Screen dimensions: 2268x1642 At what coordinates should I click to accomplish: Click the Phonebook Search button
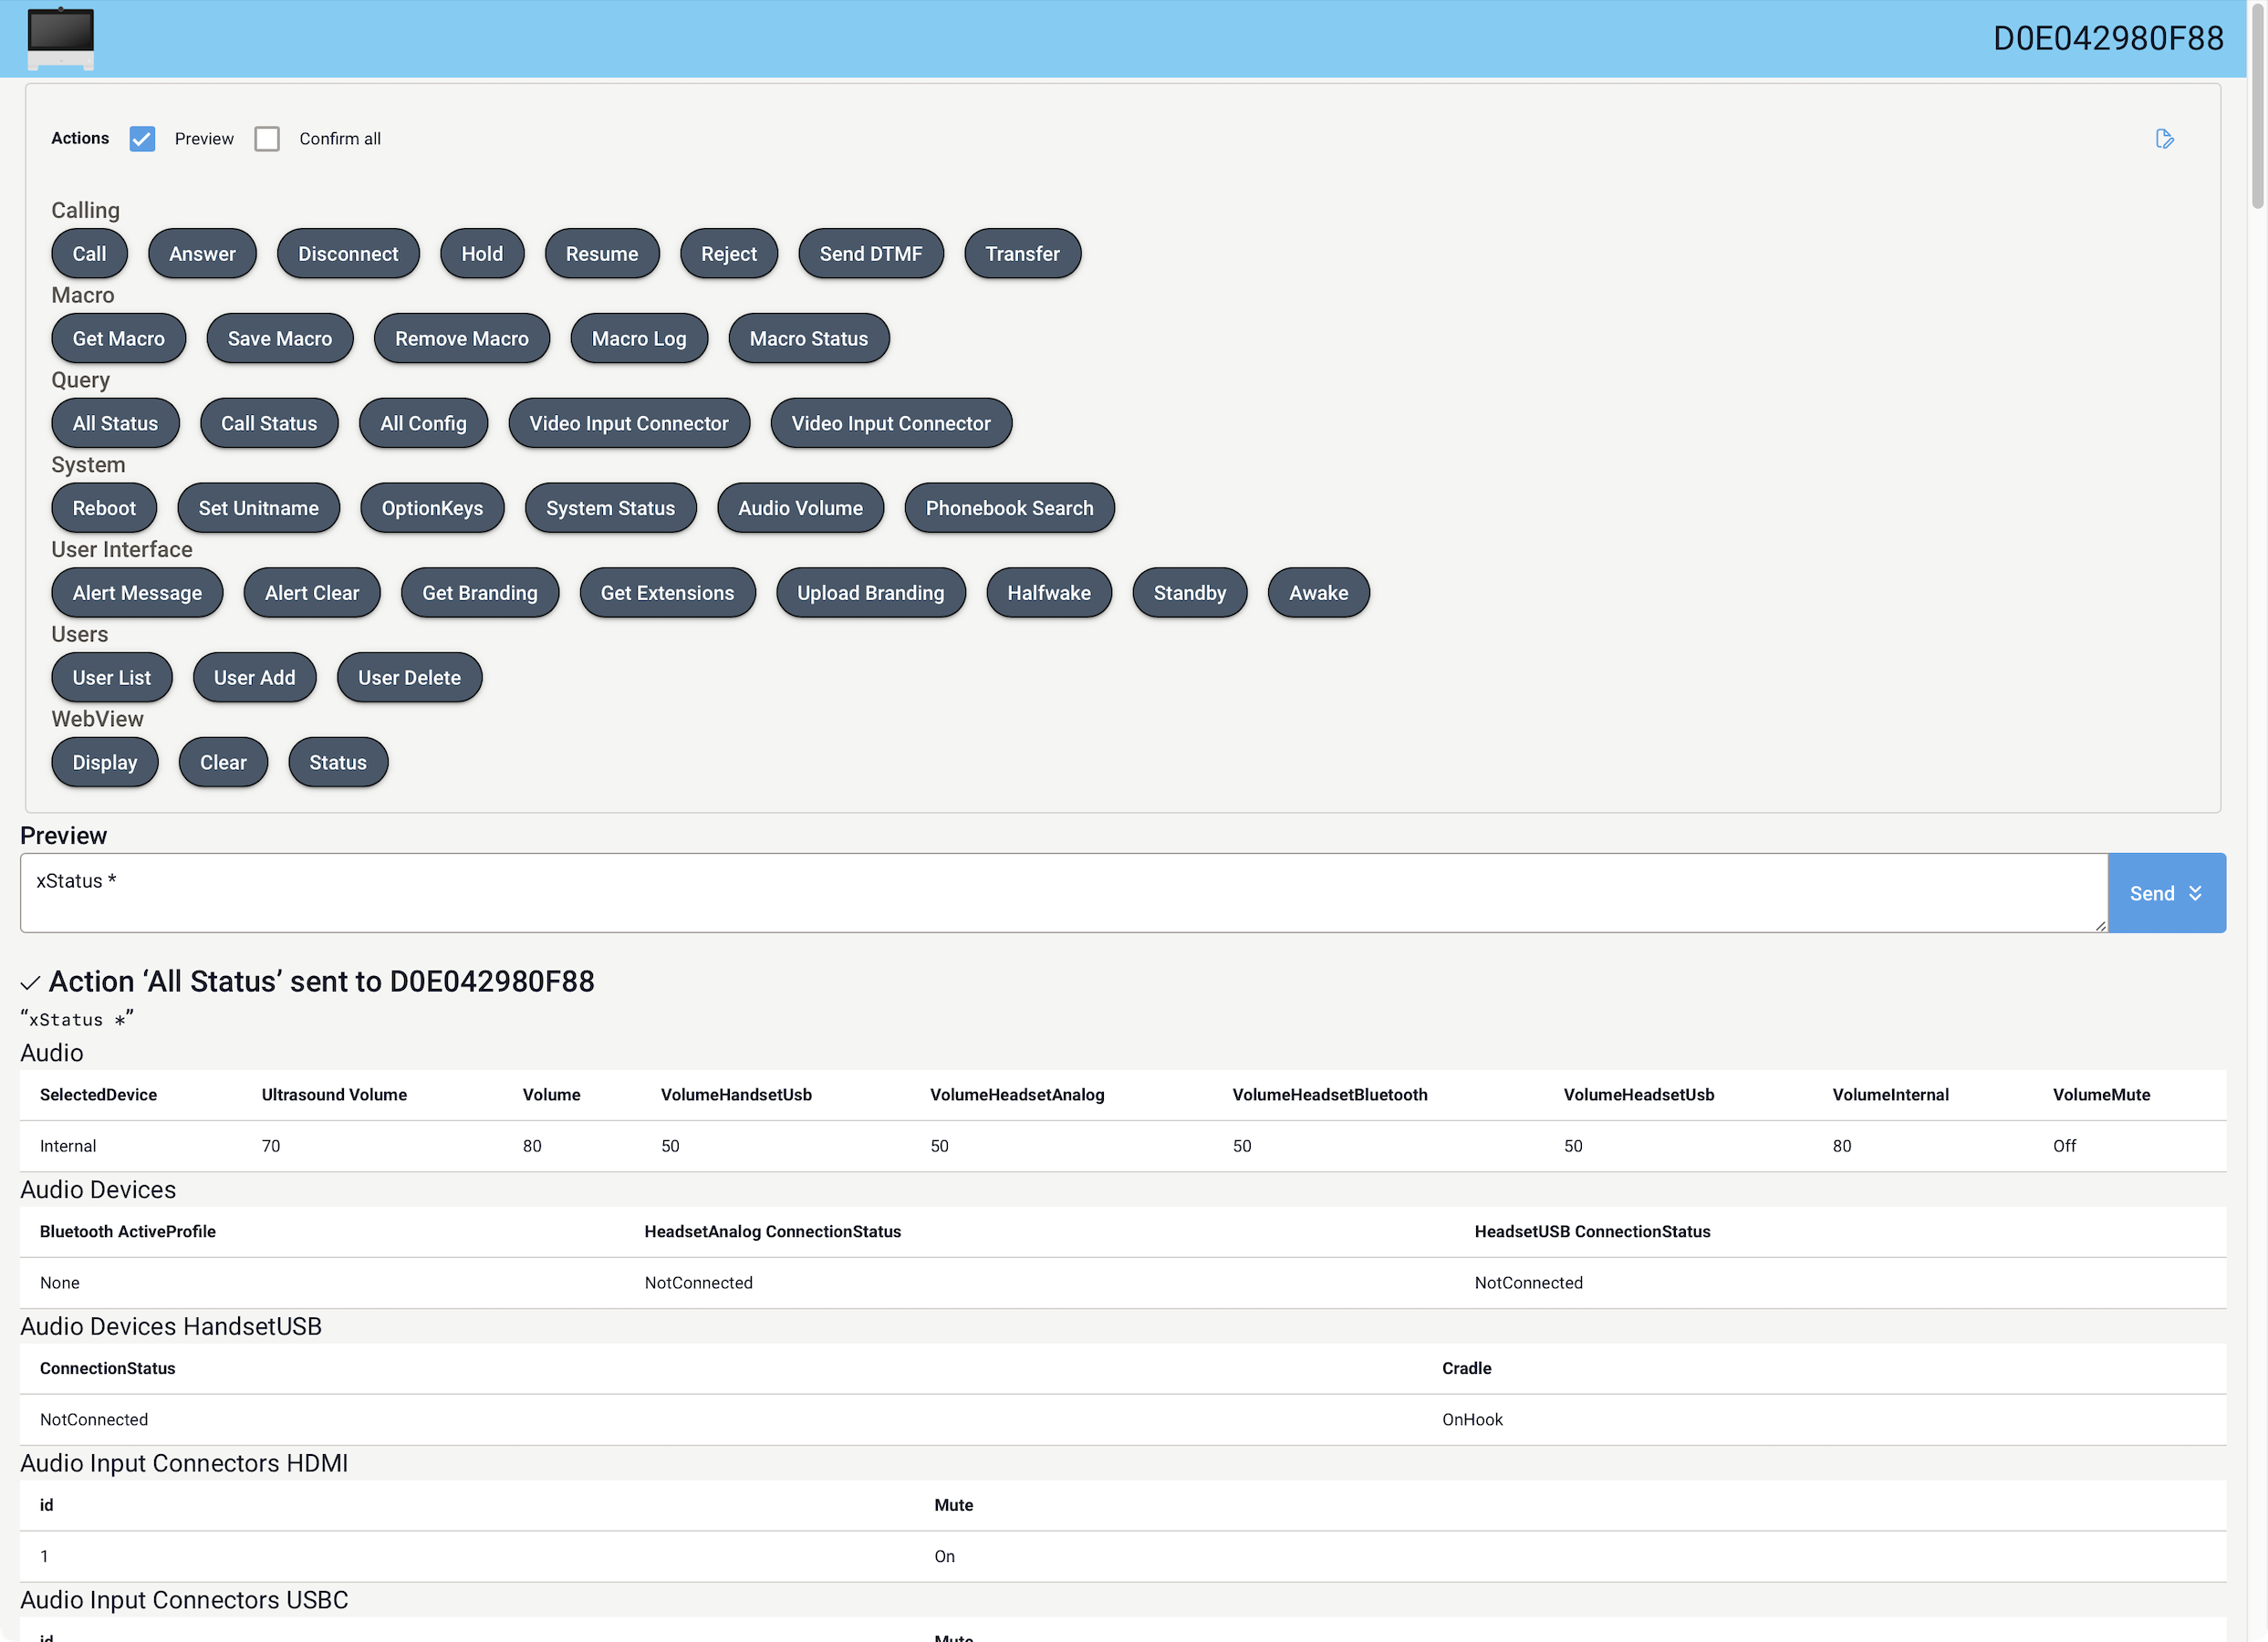pos(1009,508)
